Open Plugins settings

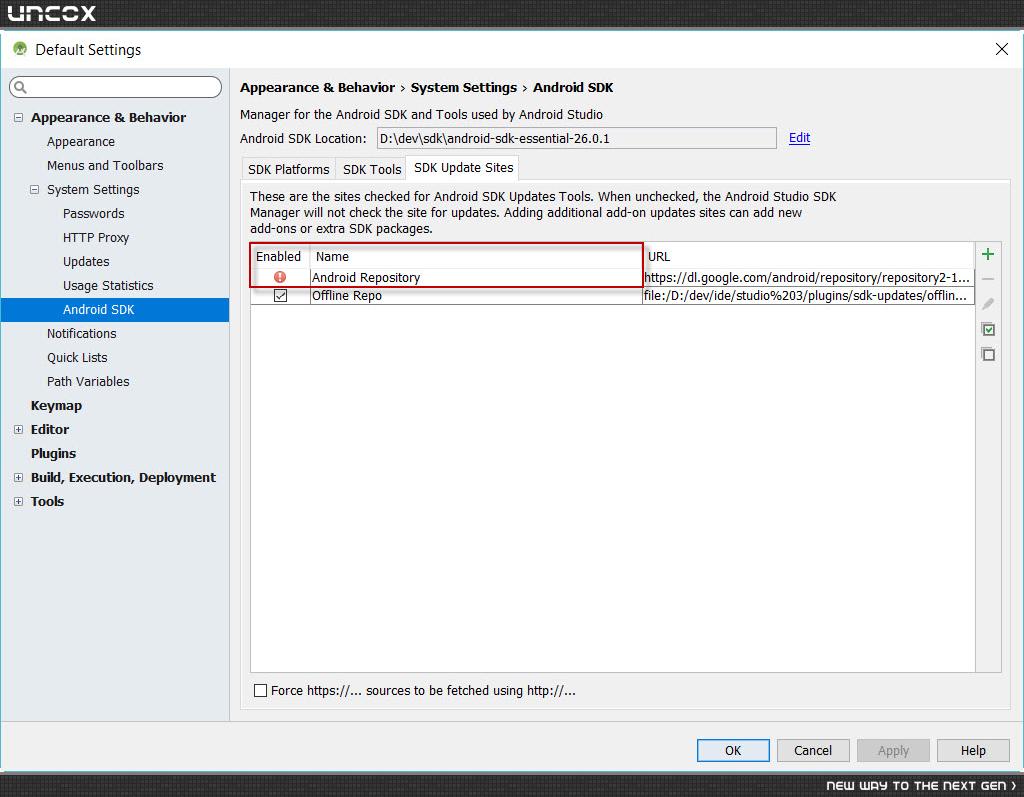[x=54, y=453]
